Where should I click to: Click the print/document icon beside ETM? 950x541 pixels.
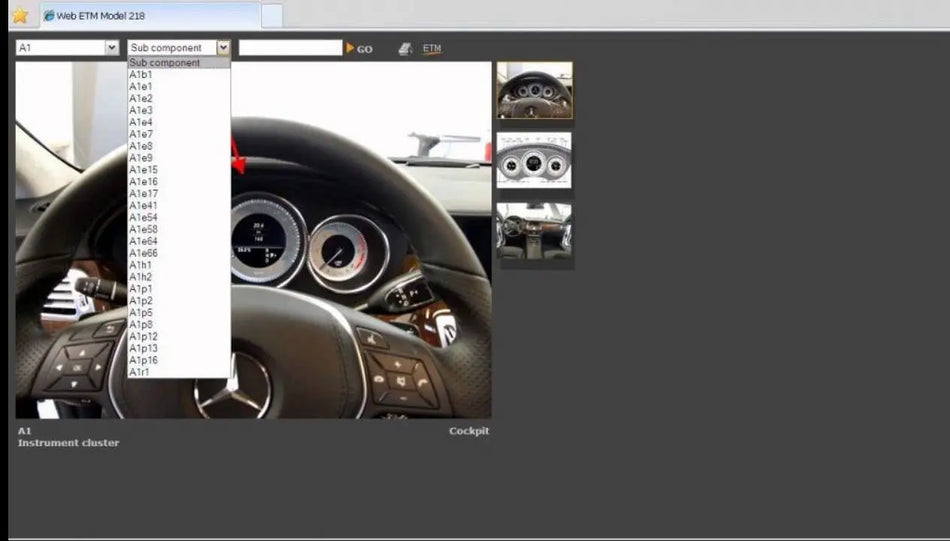(405, 48)
